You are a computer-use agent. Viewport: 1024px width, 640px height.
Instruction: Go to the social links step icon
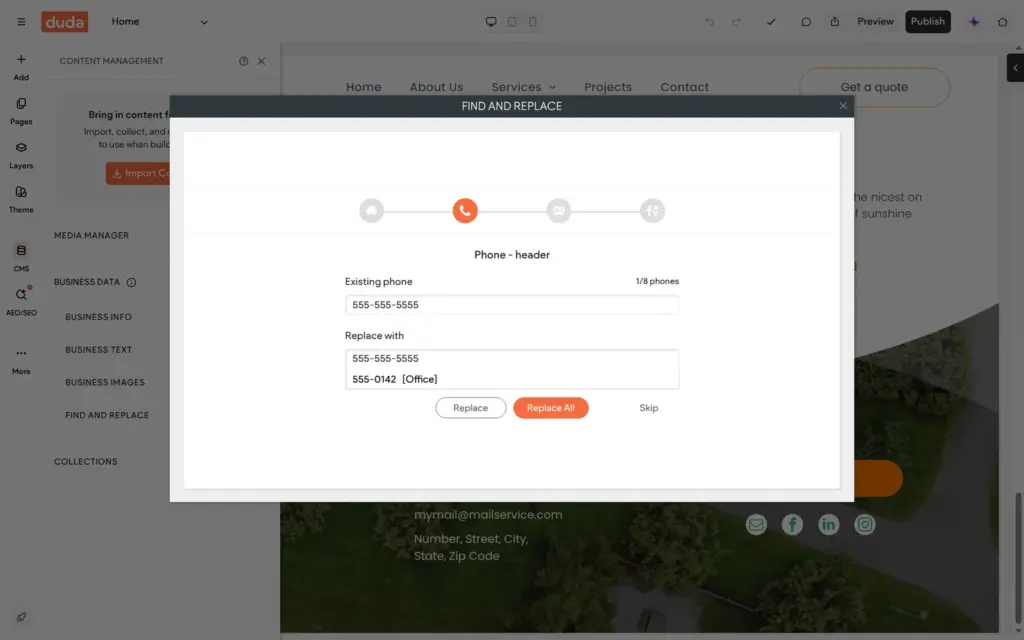652,210
